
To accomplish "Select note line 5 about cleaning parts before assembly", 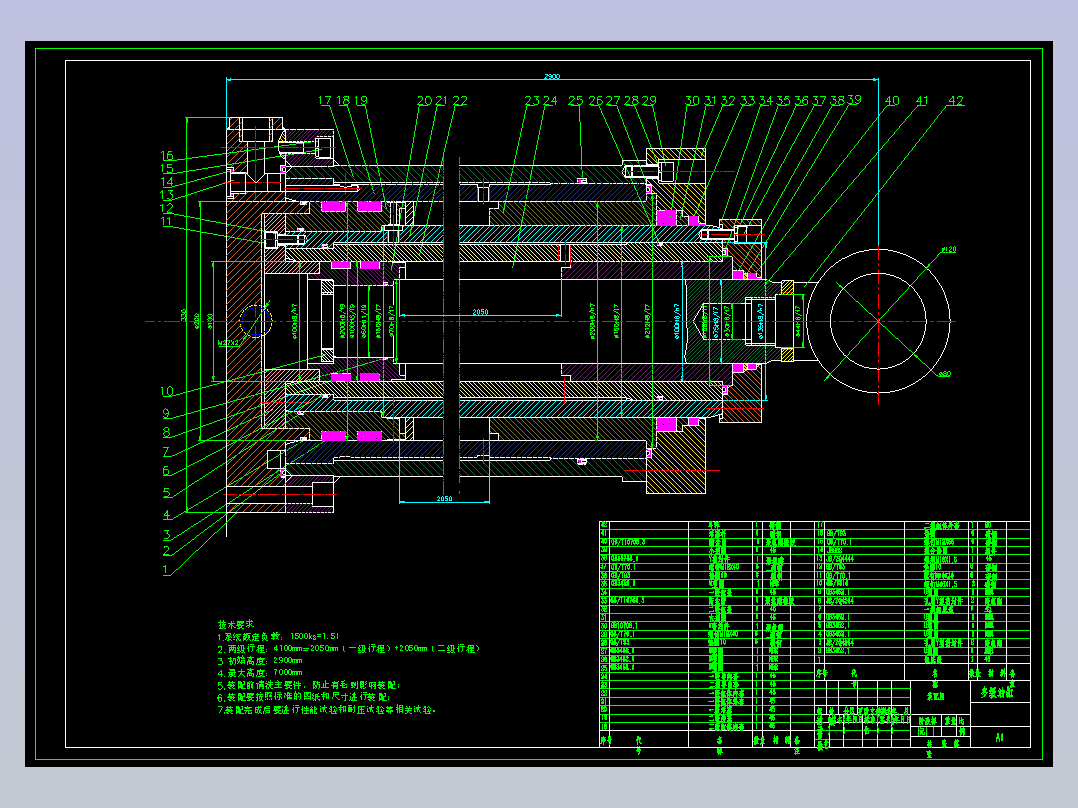I will [x=309, y=686].
